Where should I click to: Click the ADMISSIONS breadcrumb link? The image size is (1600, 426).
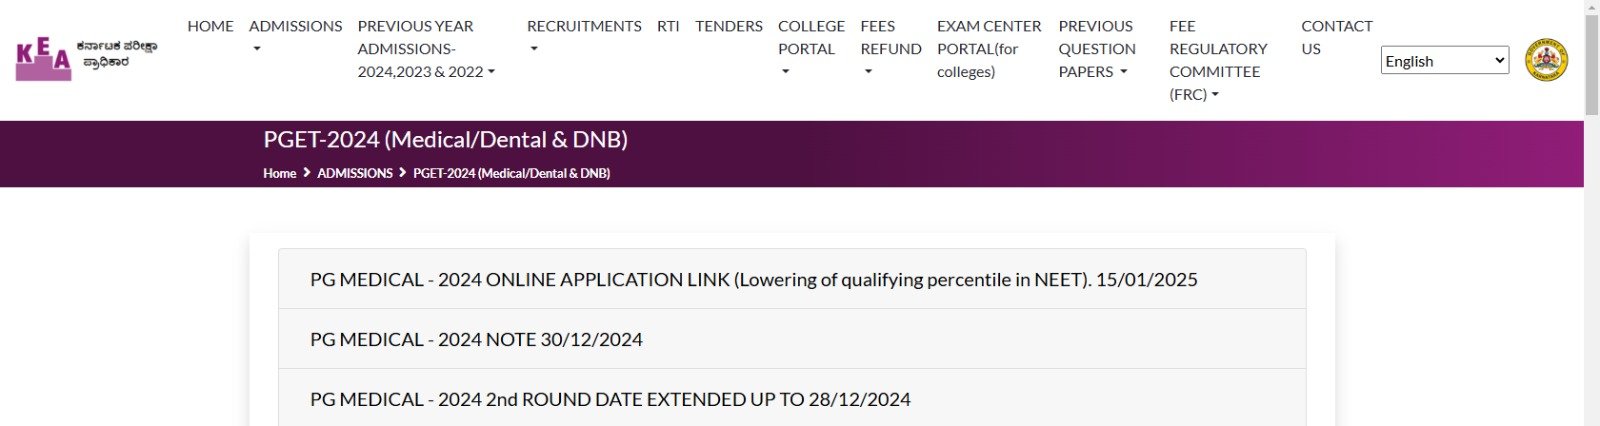pos(355,173)
